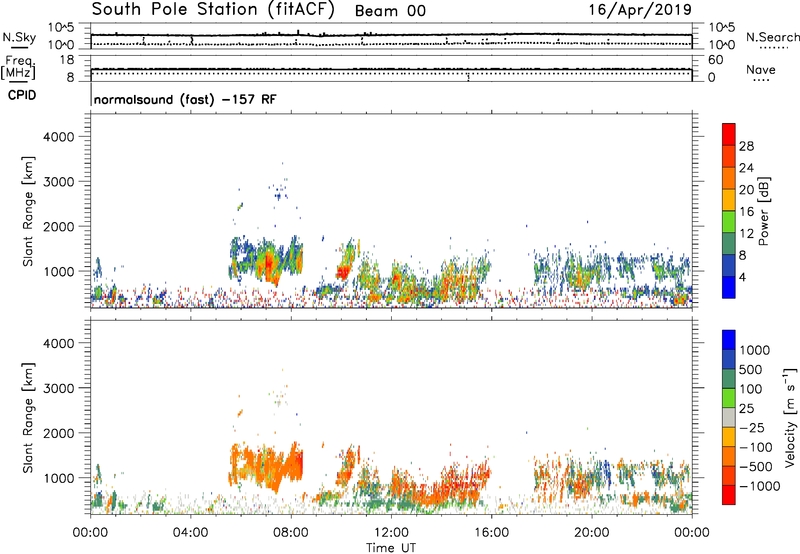800x554 pixels.
Task: Pick the velocity swatch between -100 and -25
Action: pyautogui.click(x=729, y=437)
